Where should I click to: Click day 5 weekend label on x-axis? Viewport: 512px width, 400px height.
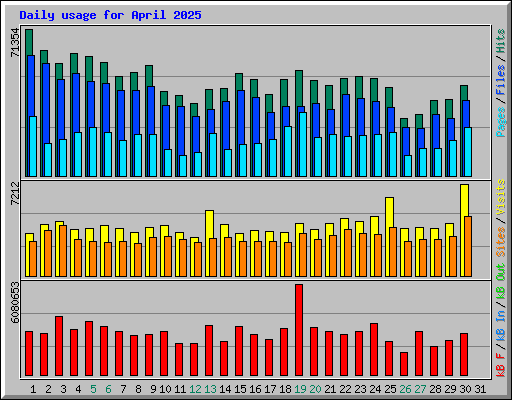click(93, 389)
